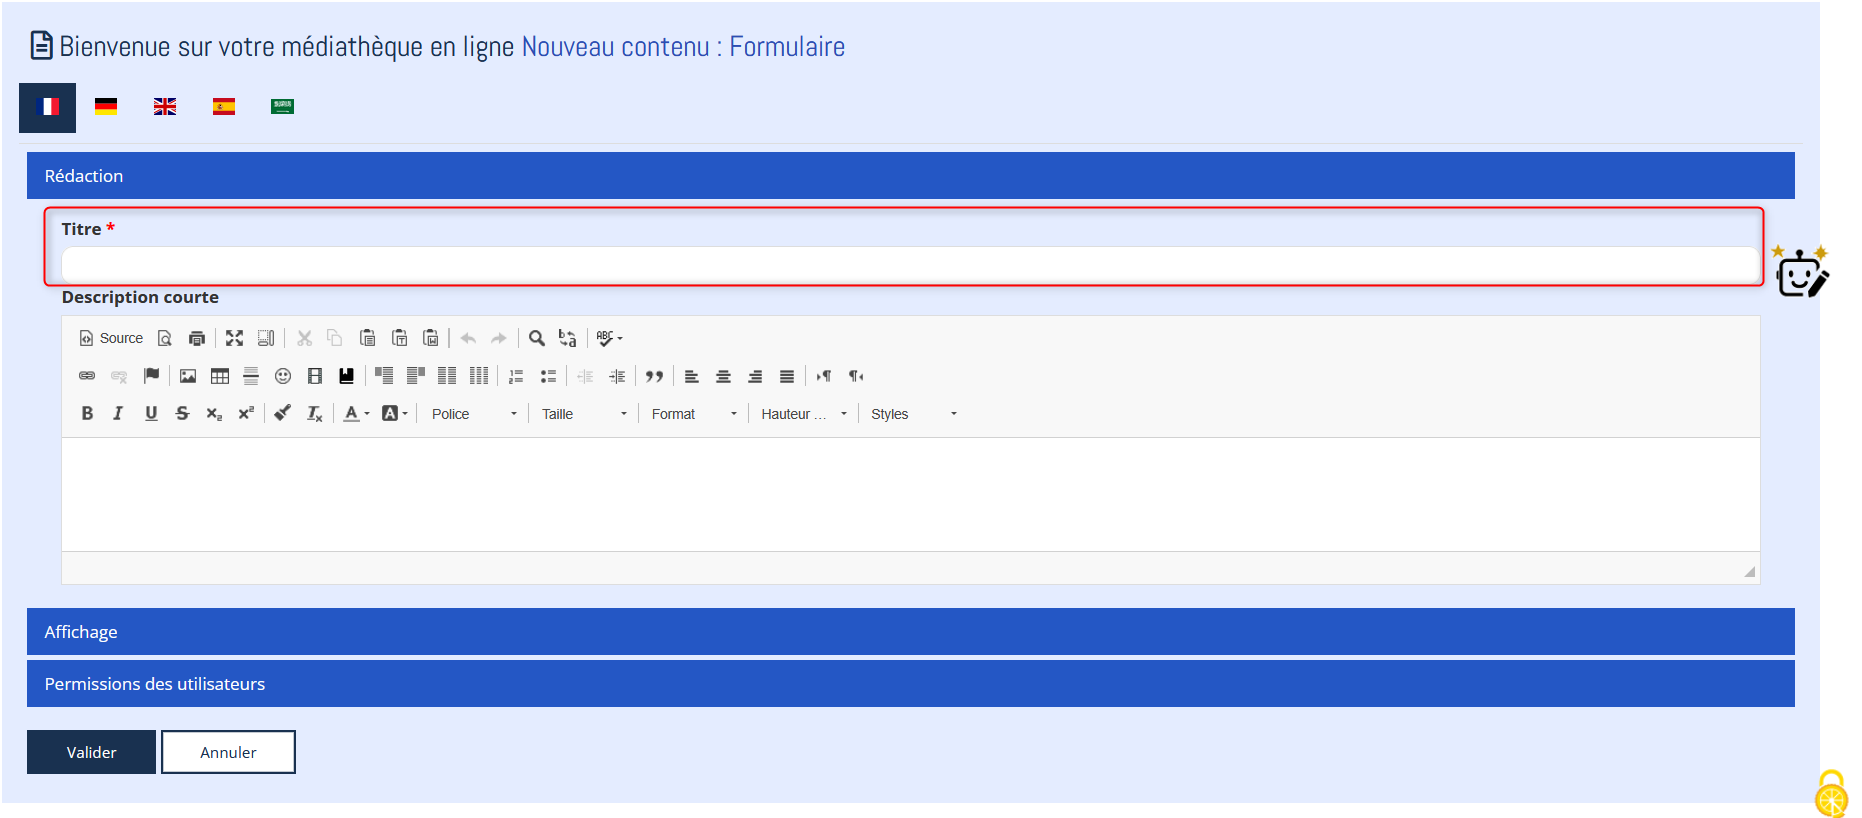Expand the Styles dropdown
This screenshot has width=1862, height=818.
[913, 414]
